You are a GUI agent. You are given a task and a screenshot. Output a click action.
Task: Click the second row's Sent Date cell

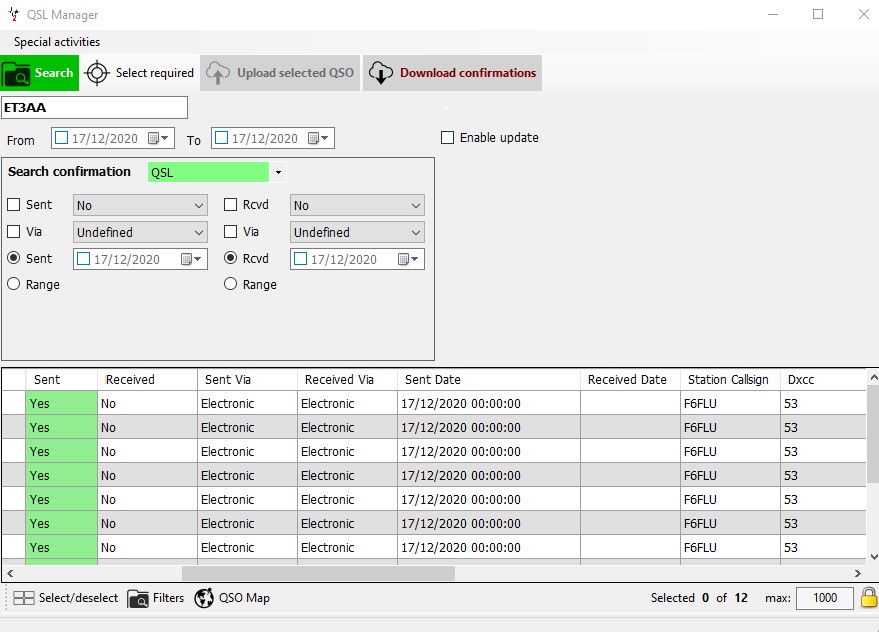tap(489, 427)
